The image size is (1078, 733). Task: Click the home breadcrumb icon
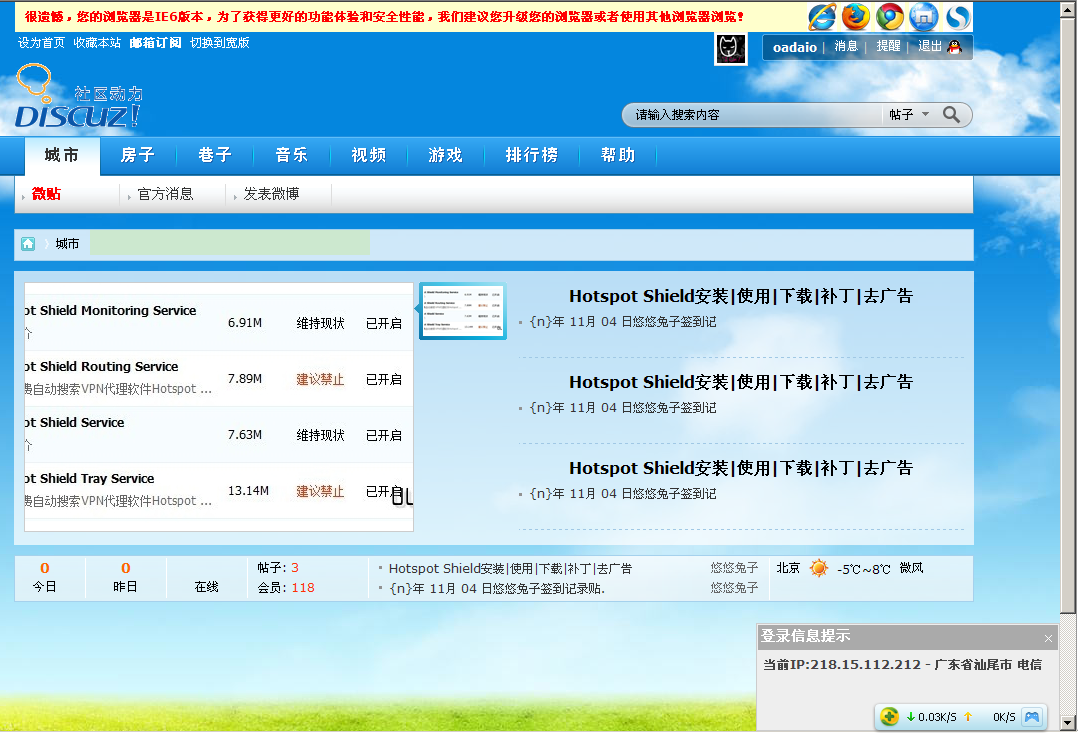pos(28,243)
